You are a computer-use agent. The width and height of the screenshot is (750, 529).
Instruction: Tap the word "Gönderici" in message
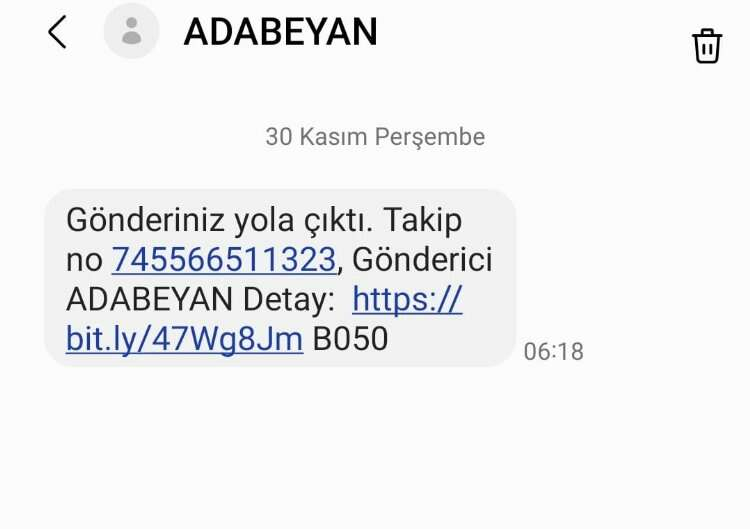coord(422,260)
